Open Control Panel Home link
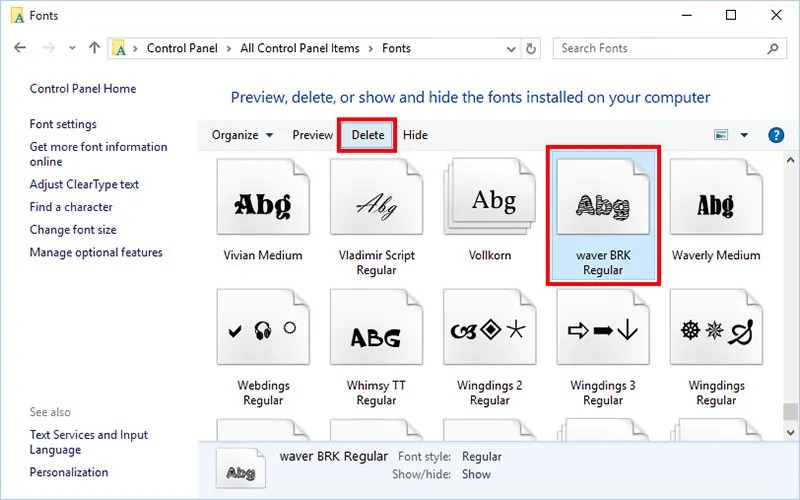 (83, 89)
